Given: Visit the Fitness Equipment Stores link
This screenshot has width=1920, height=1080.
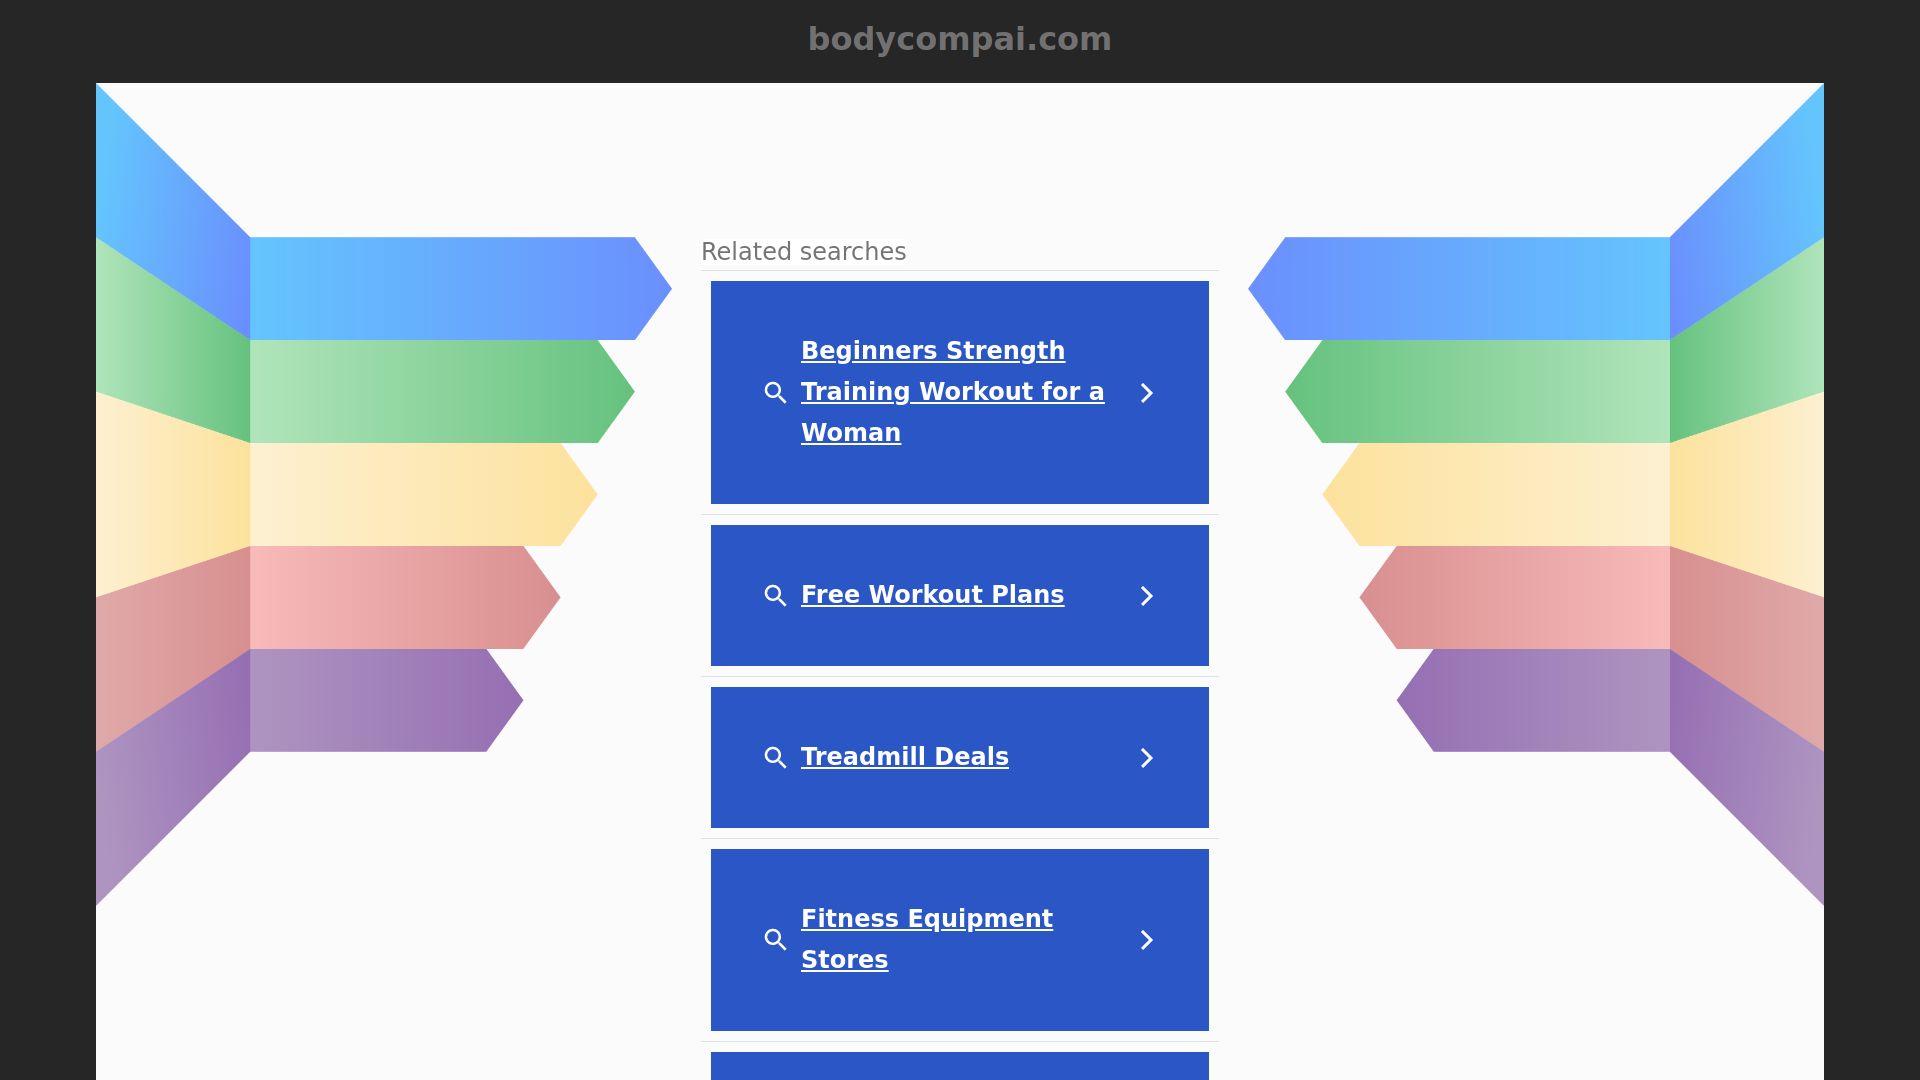Looking at the screenshot, I should click(926, 938).
